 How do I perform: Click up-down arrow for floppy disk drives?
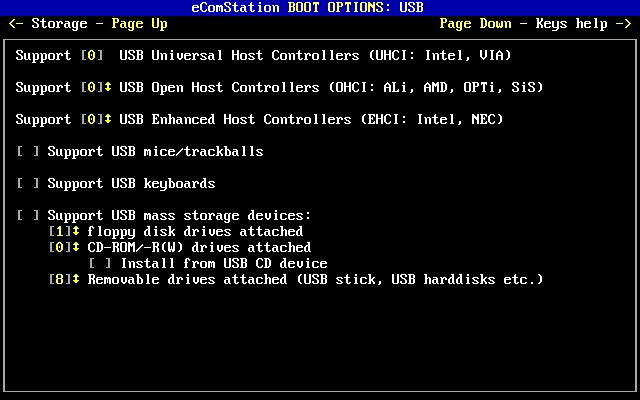[76, 231]
